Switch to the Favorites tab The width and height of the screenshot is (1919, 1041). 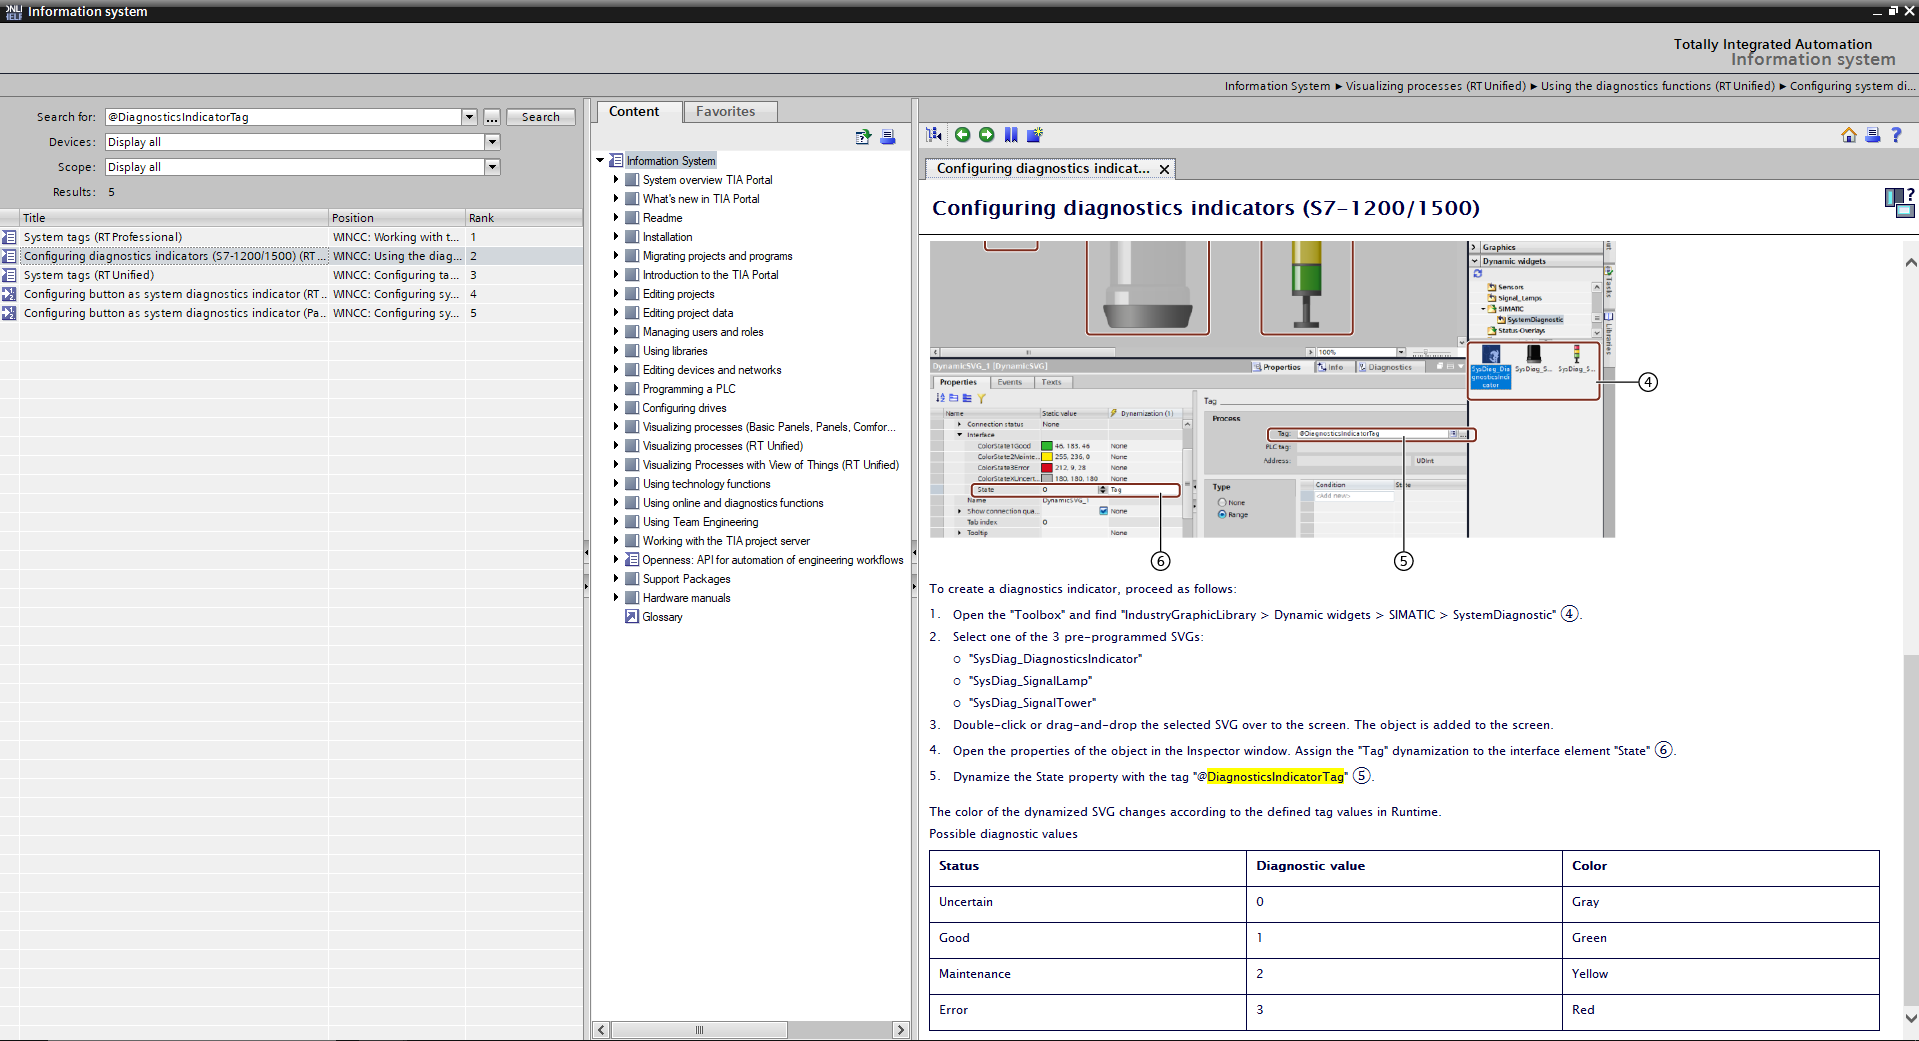(x=725, y=112)
